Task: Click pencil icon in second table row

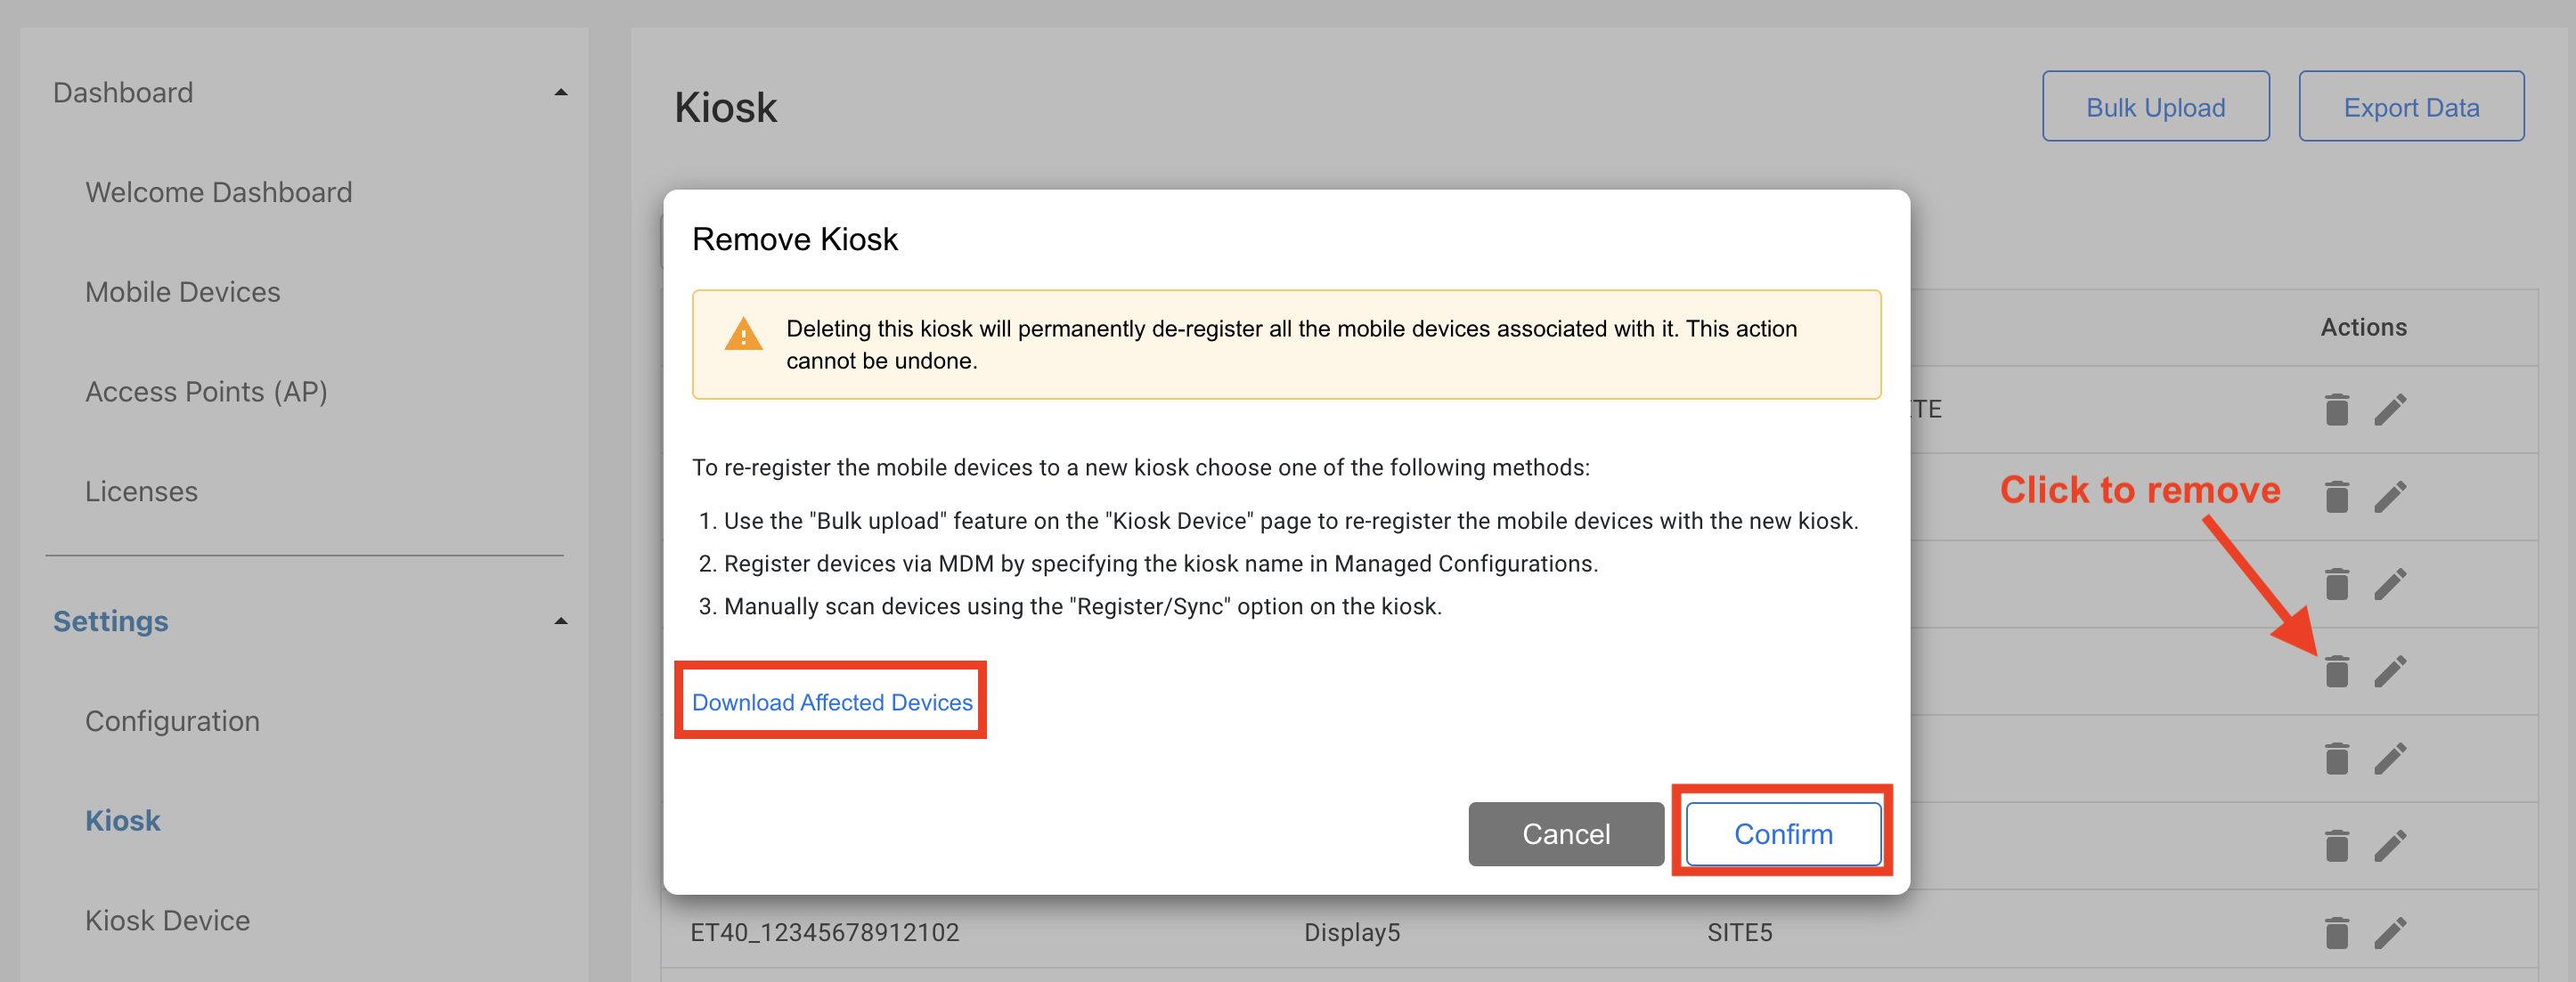Action: 2390,497
